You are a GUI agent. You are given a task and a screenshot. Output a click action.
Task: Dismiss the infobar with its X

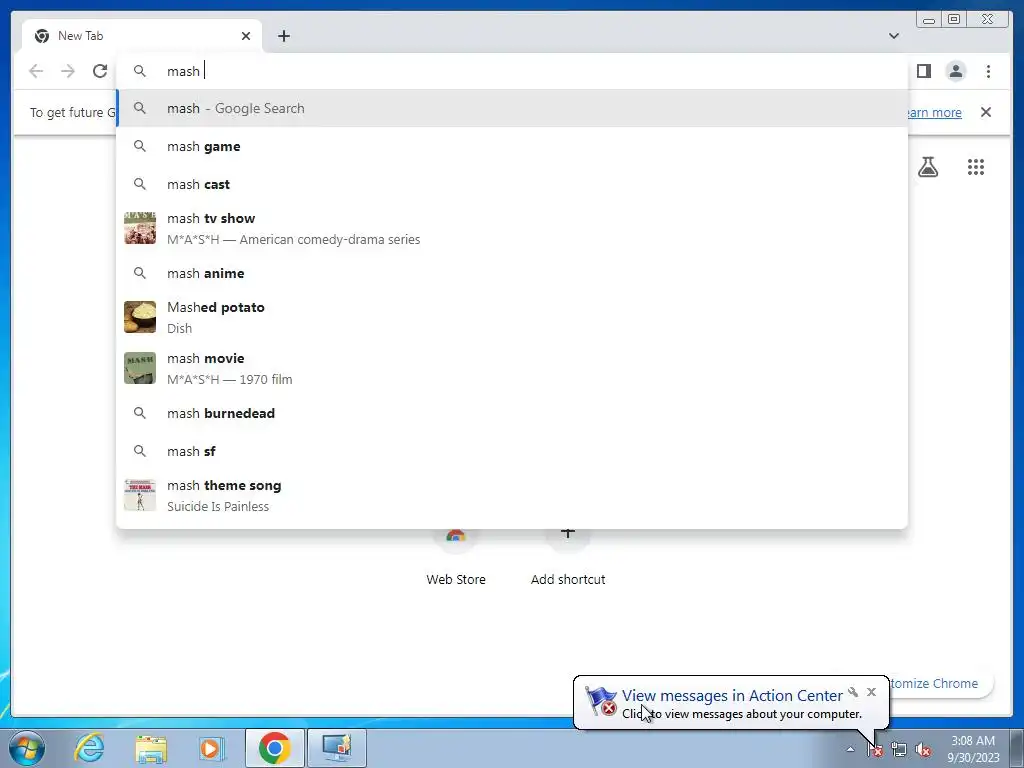(x=985, y=112)
